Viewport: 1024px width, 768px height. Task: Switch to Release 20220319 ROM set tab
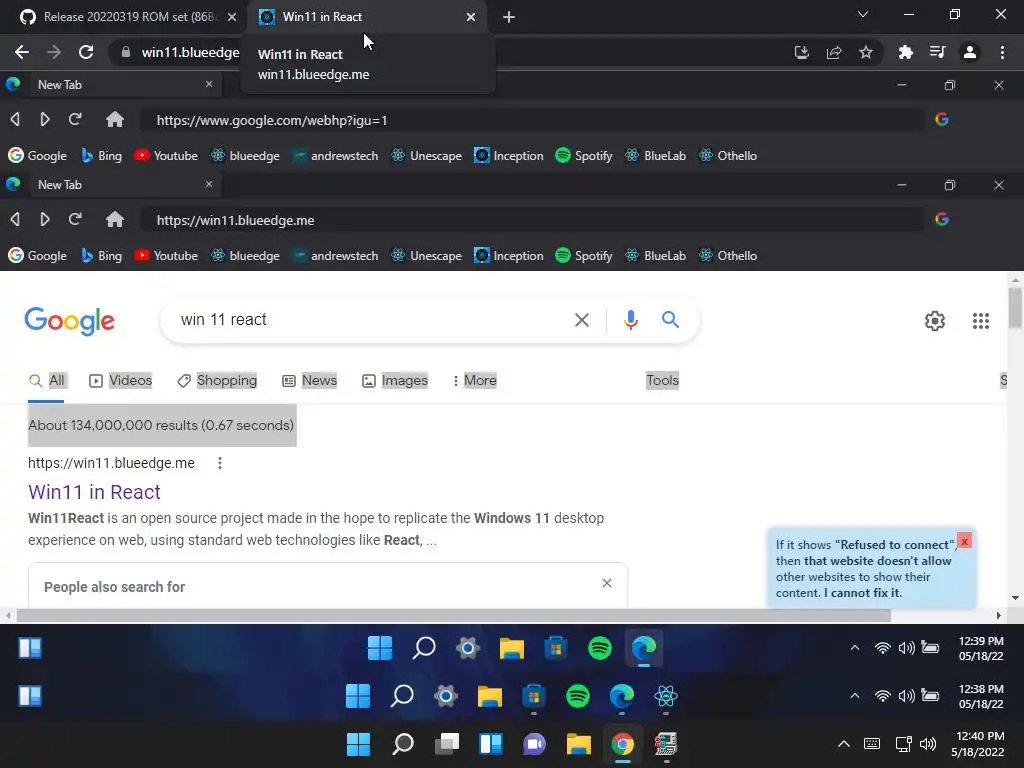(x=128, y=17)
